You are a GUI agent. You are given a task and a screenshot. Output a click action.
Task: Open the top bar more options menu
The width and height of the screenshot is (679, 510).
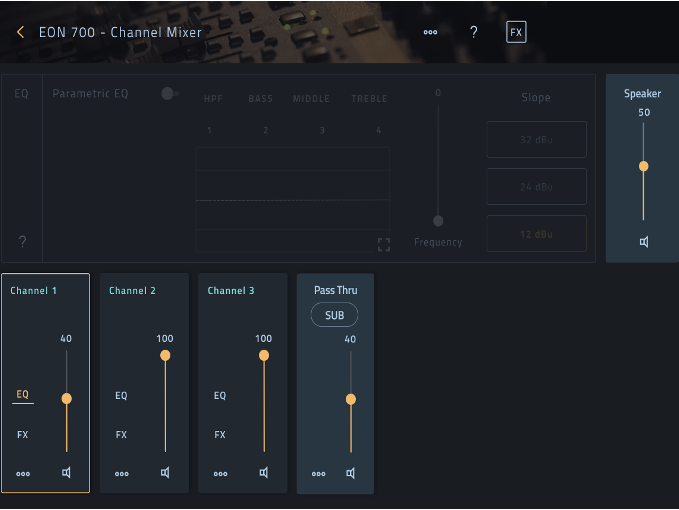tap(430, 32)
